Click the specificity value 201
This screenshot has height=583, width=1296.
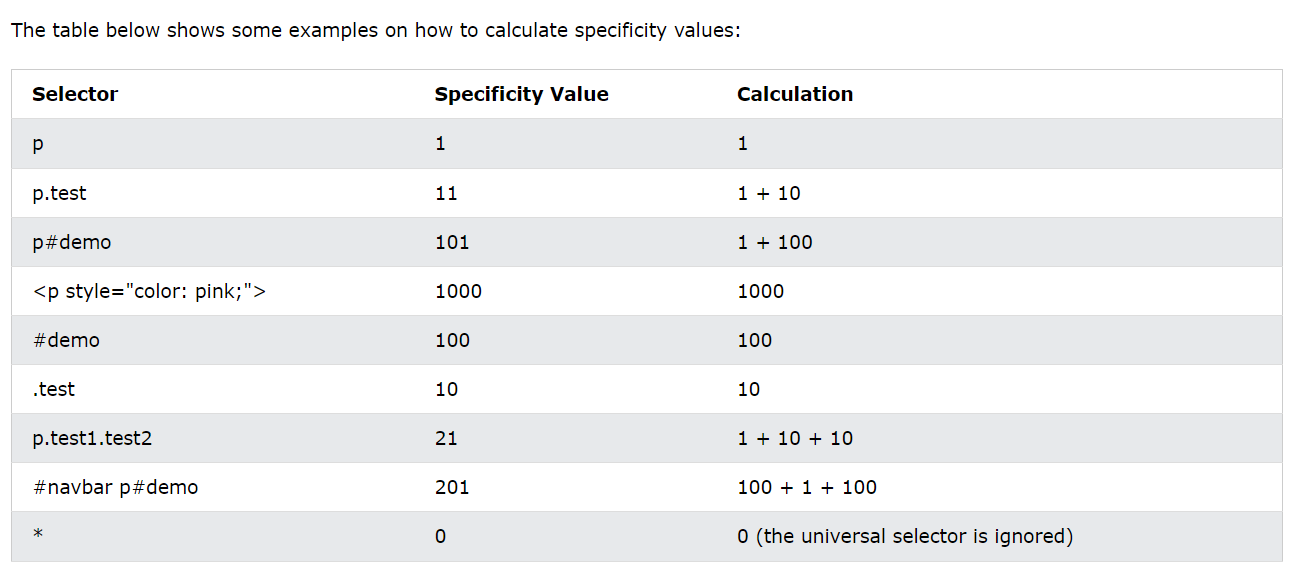452,487
